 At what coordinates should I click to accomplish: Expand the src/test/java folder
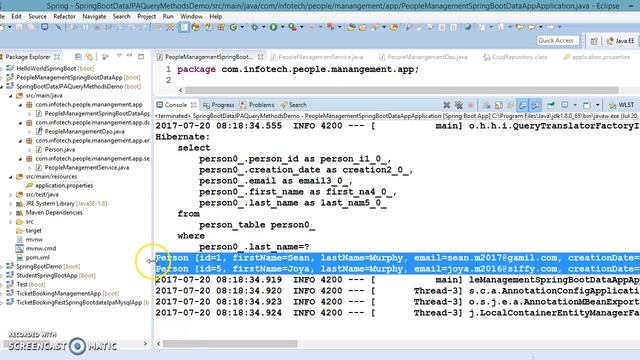11,195
